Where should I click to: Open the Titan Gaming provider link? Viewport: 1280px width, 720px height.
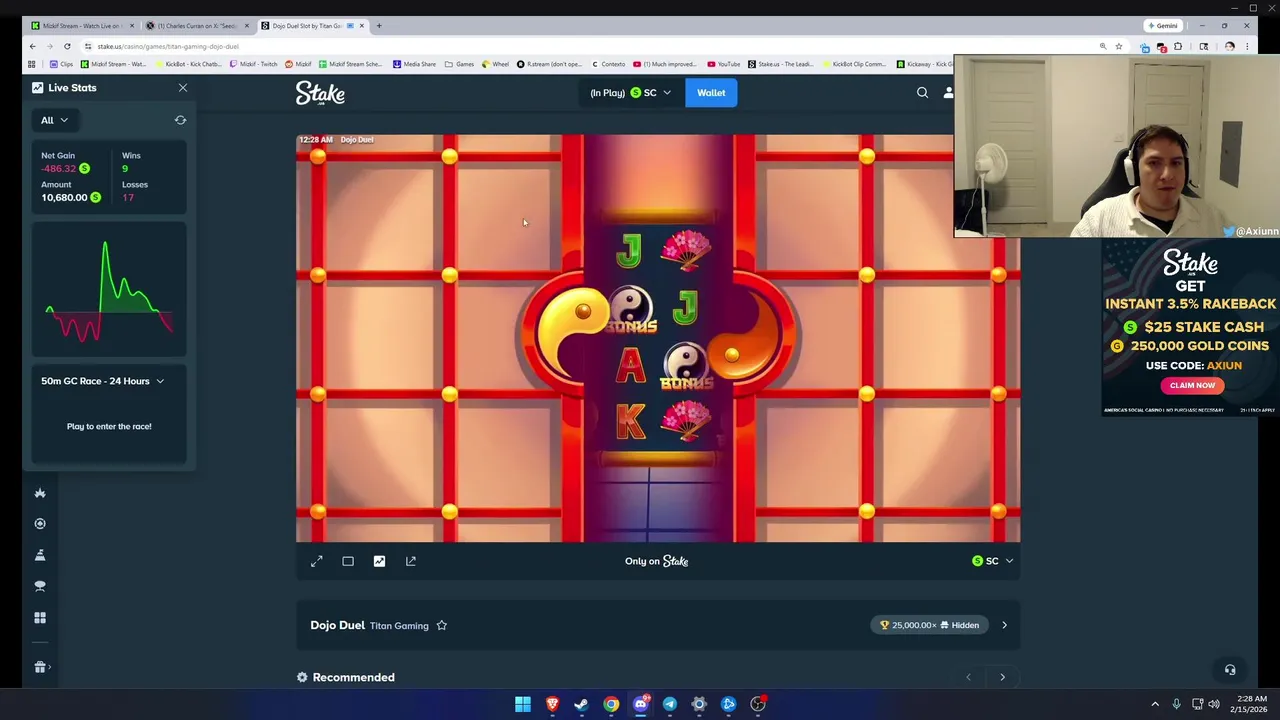pyautogui.click(x=399, y=626)
